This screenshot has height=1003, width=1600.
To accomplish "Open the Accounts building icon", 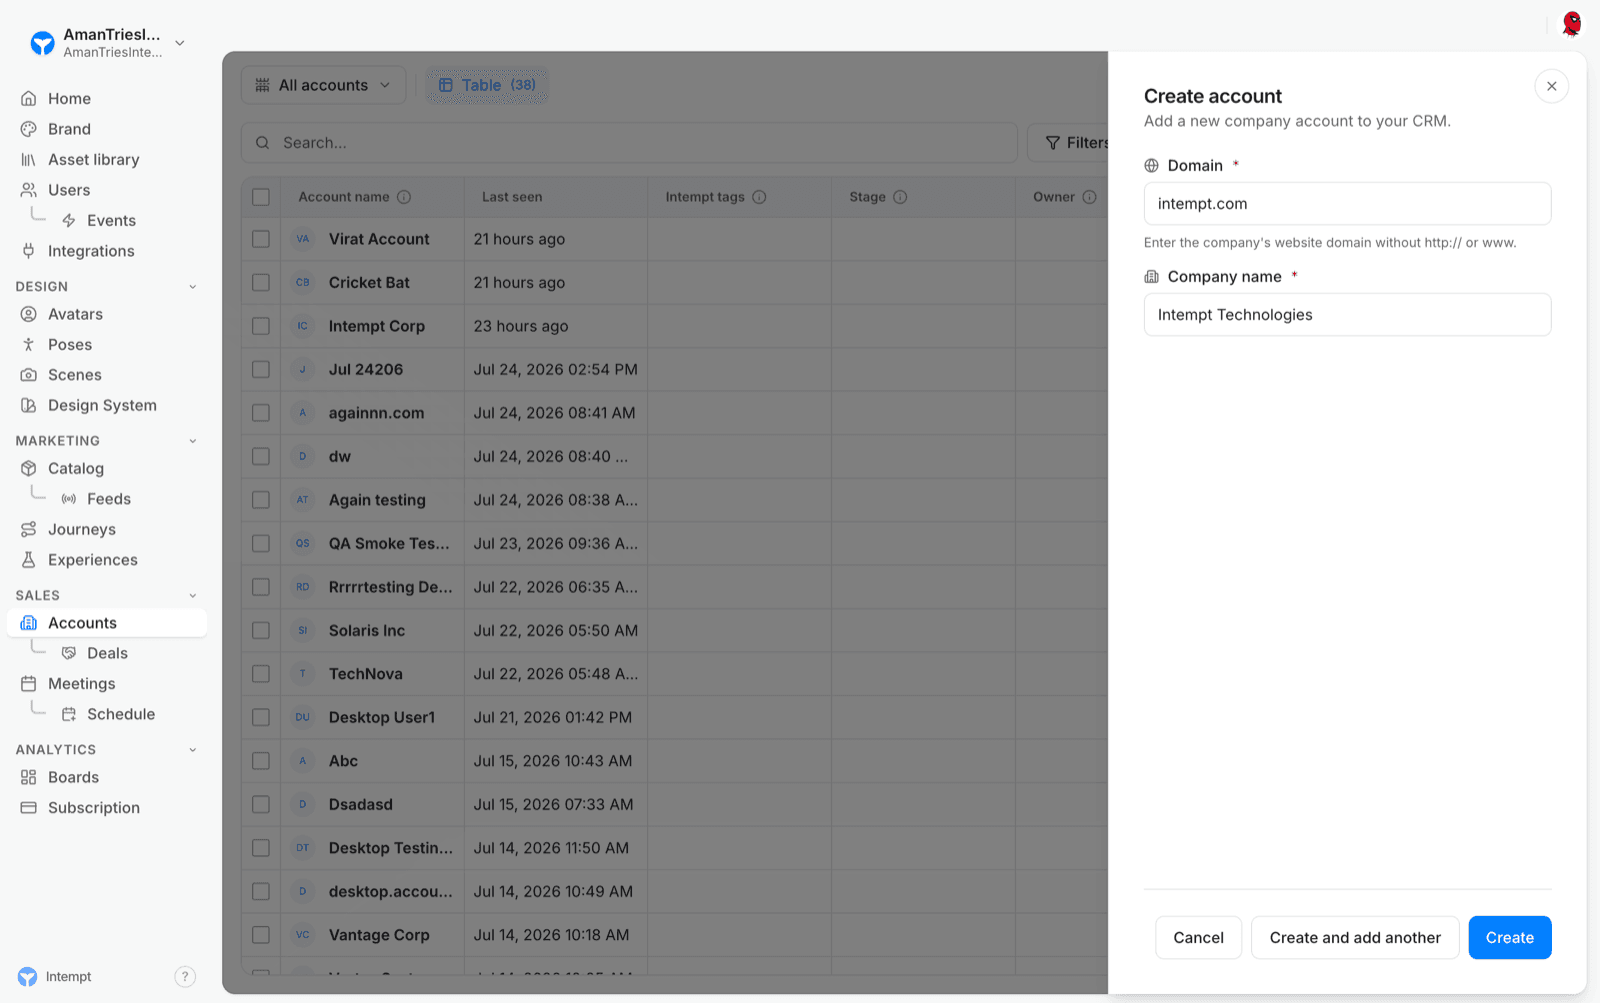I will click(x=29, y=623).
